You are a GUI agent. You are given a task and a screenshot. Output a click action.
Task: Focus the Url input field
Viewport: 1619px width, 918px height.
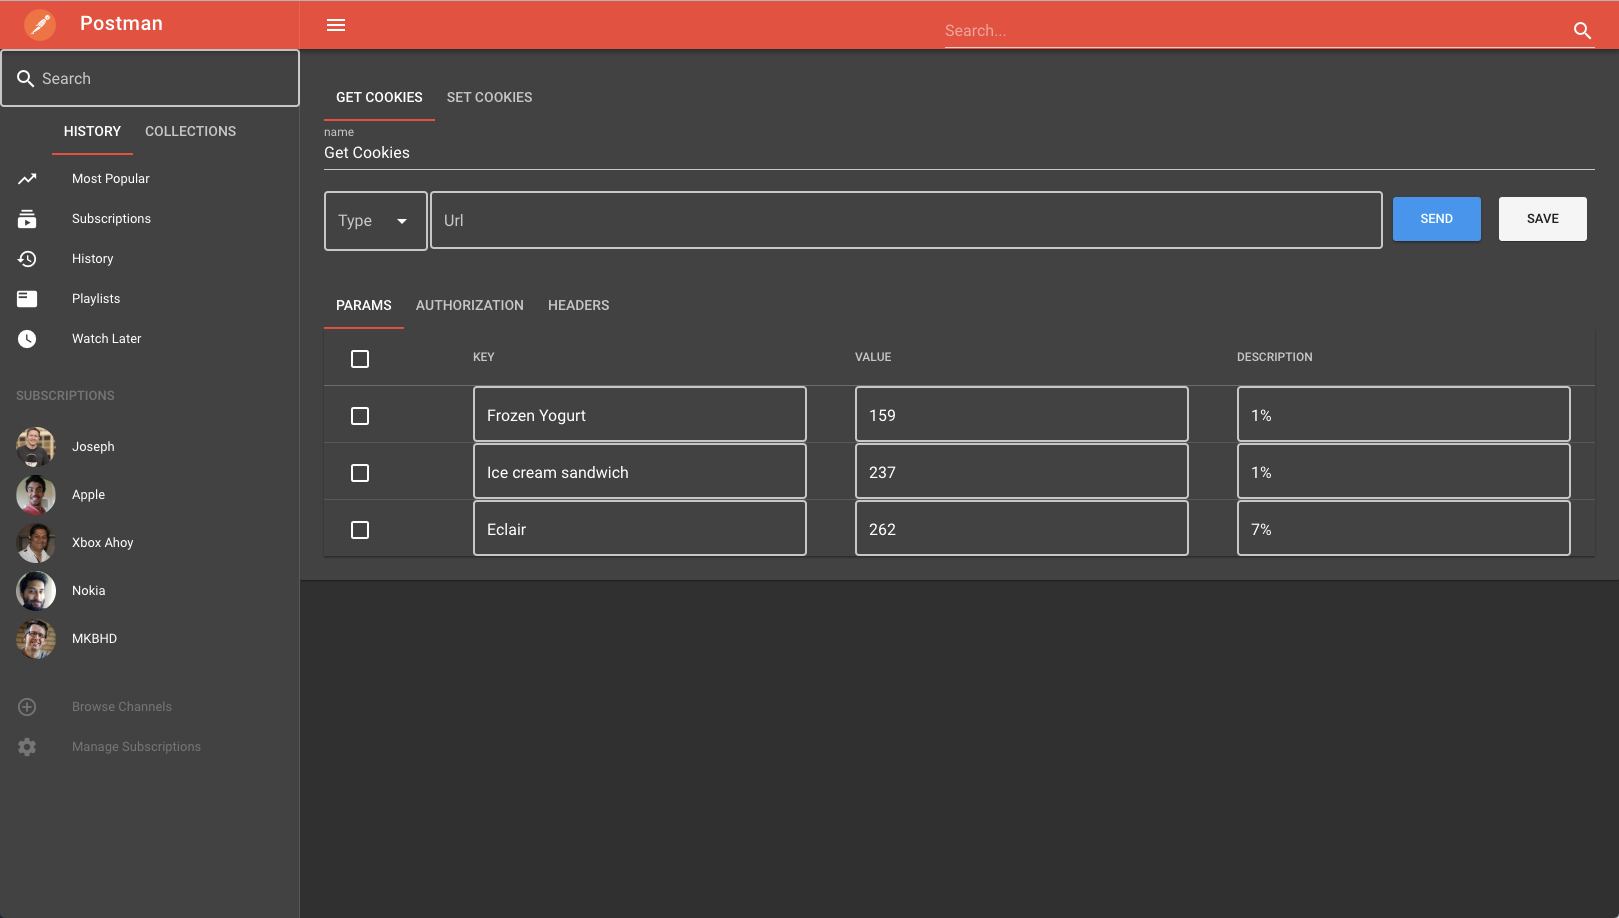point(906,220)
